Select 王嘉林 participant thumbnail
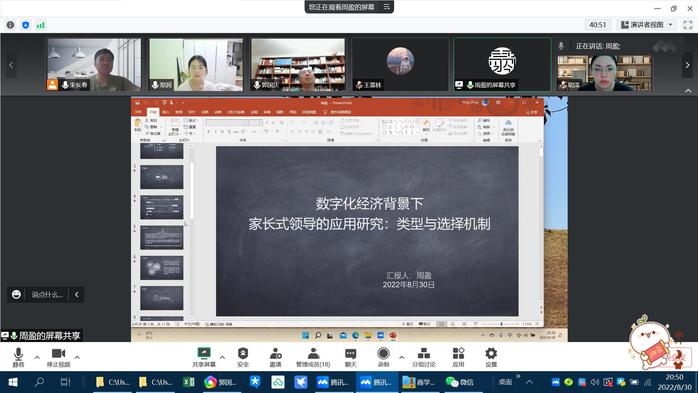 click(x=400, y=65)
